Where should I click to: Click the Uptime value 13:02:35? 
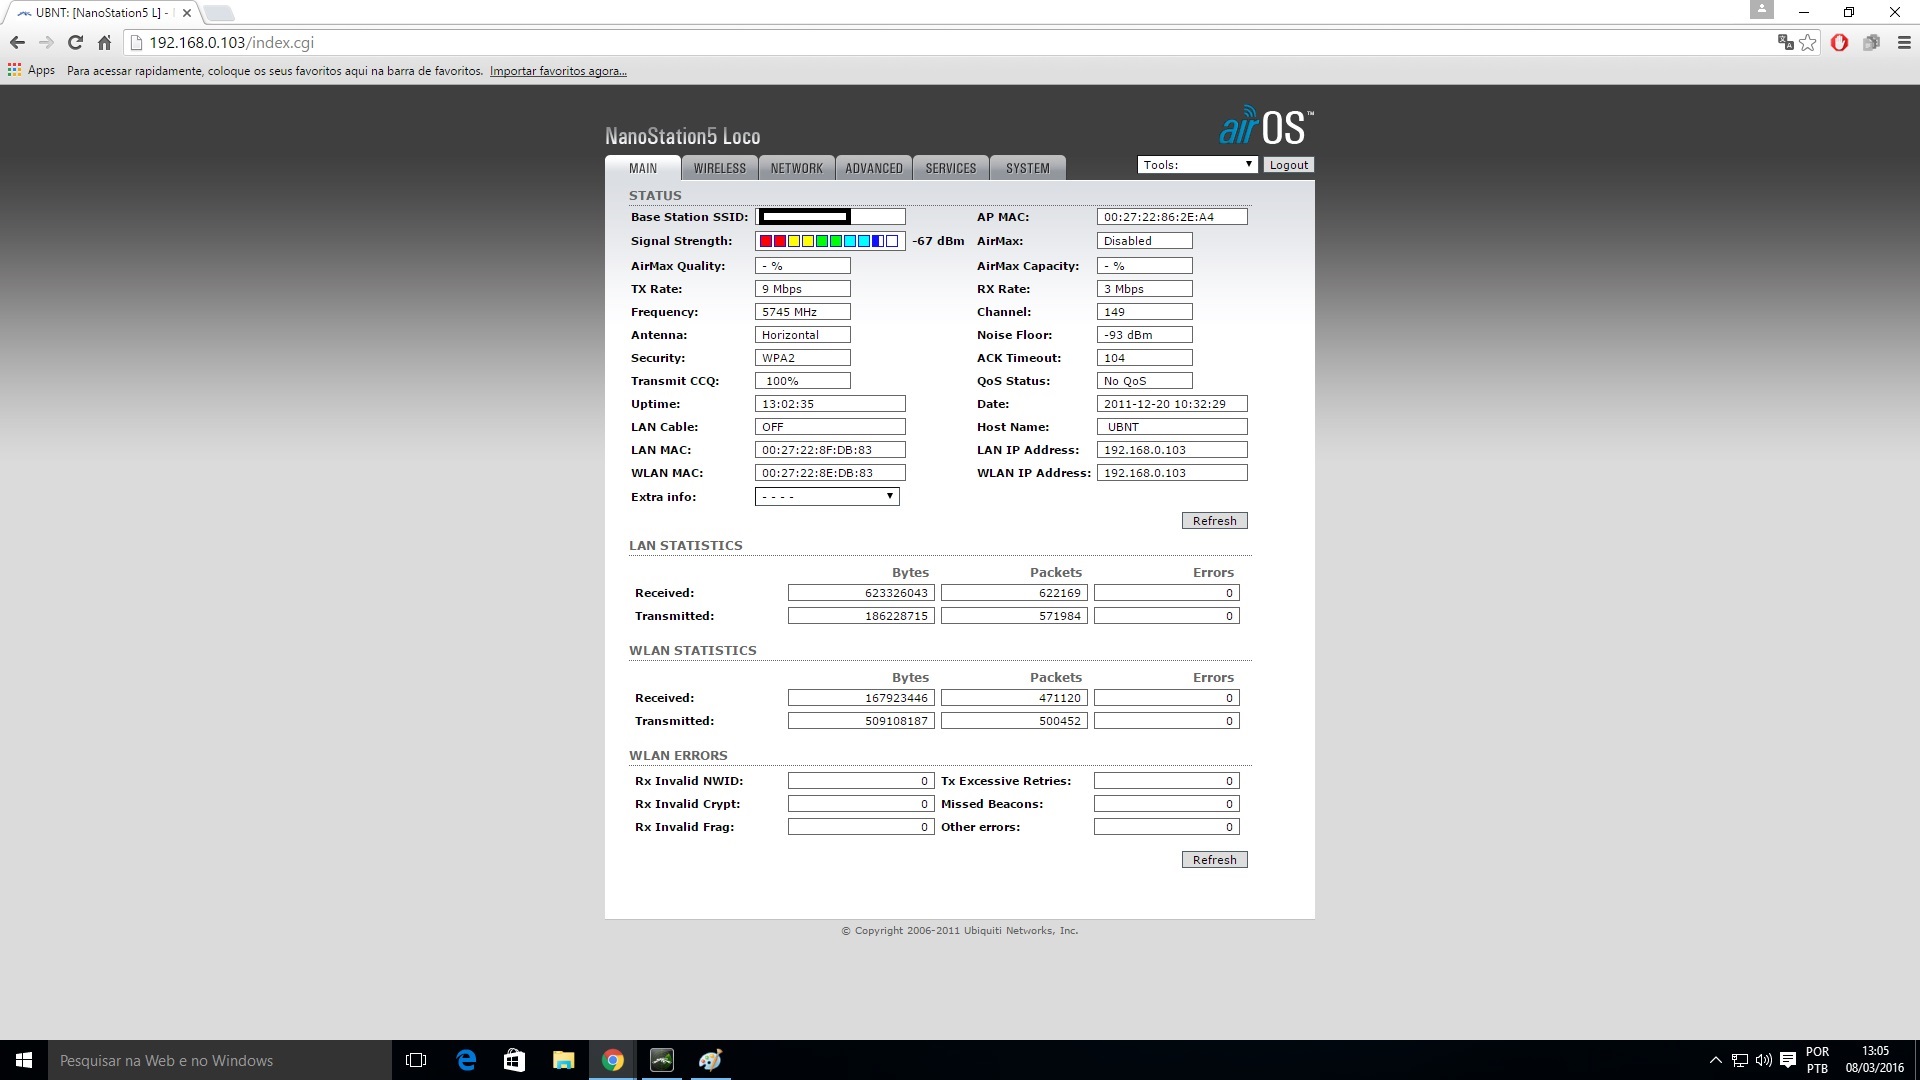[830, 404]
